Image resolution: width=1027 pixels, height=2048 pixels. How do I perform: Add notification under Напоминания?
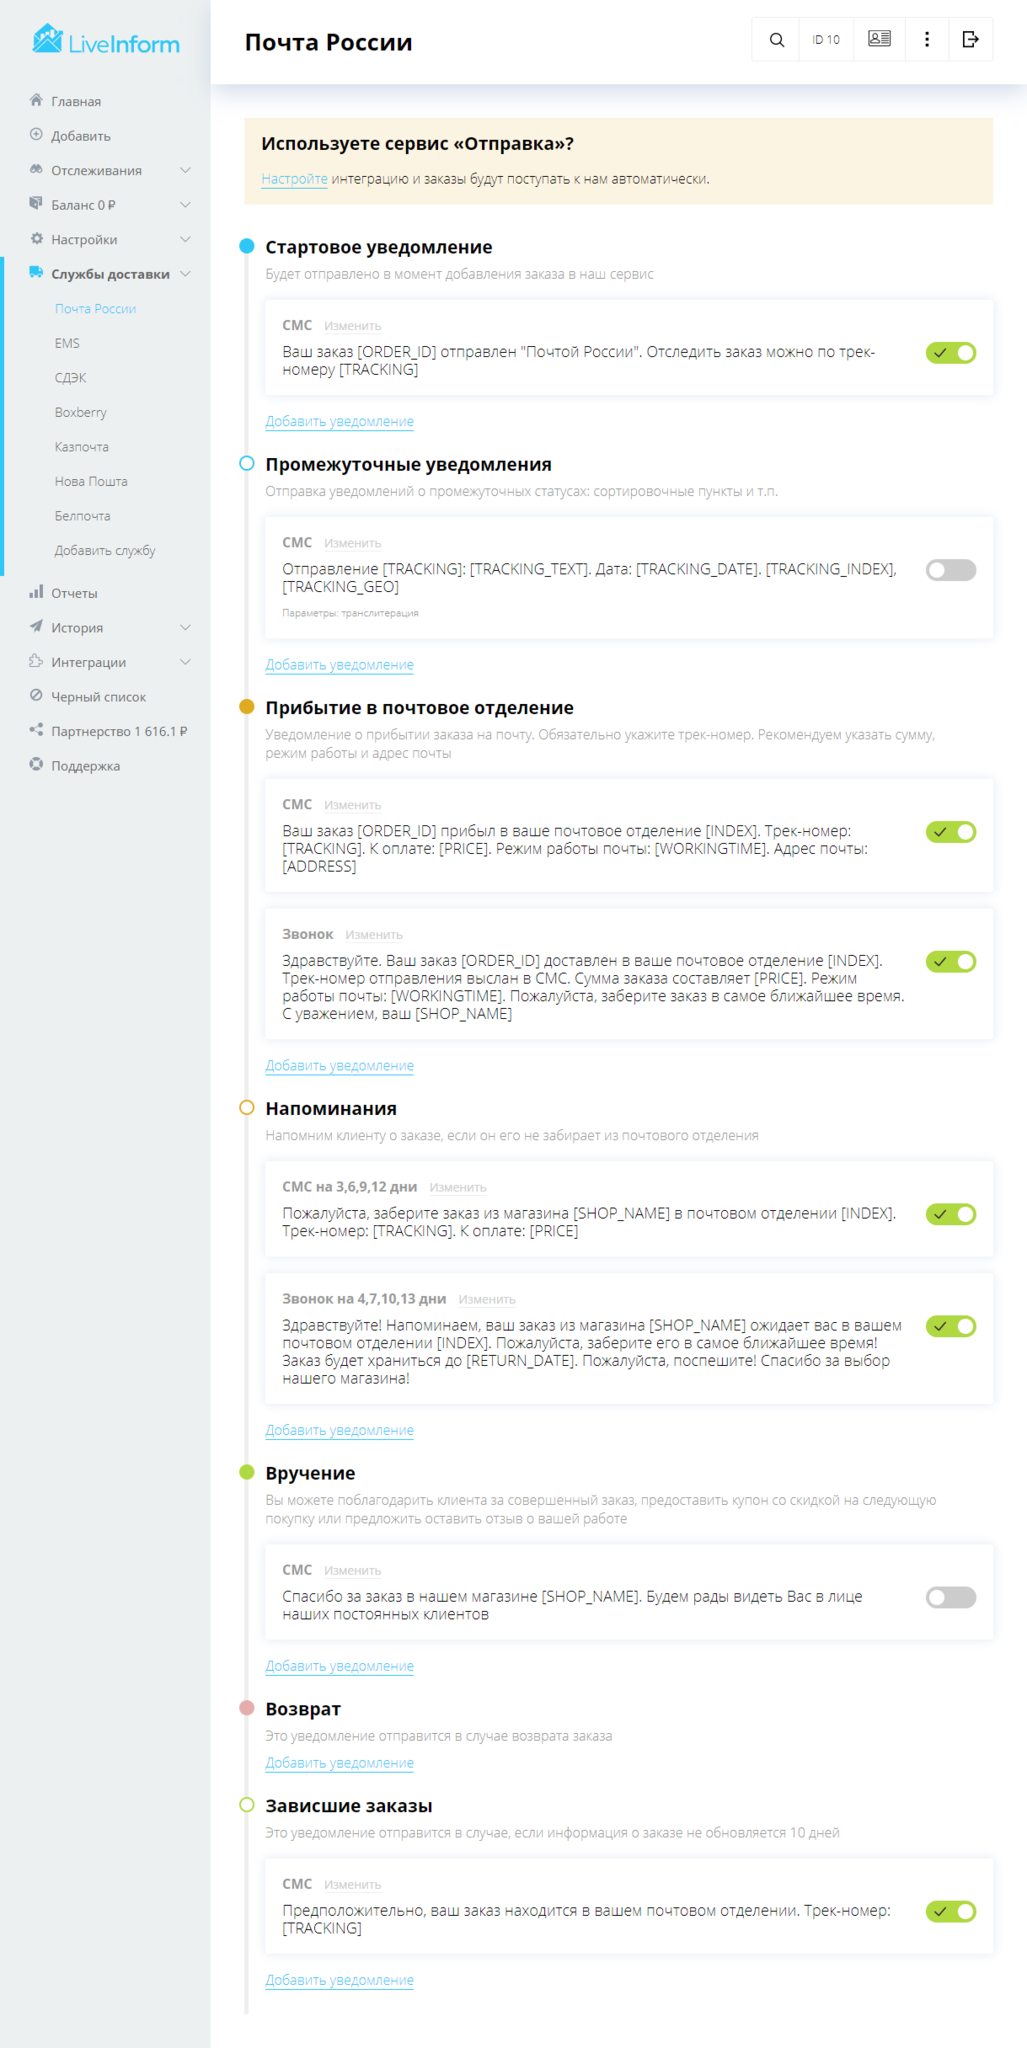(x=339, y=1431)
